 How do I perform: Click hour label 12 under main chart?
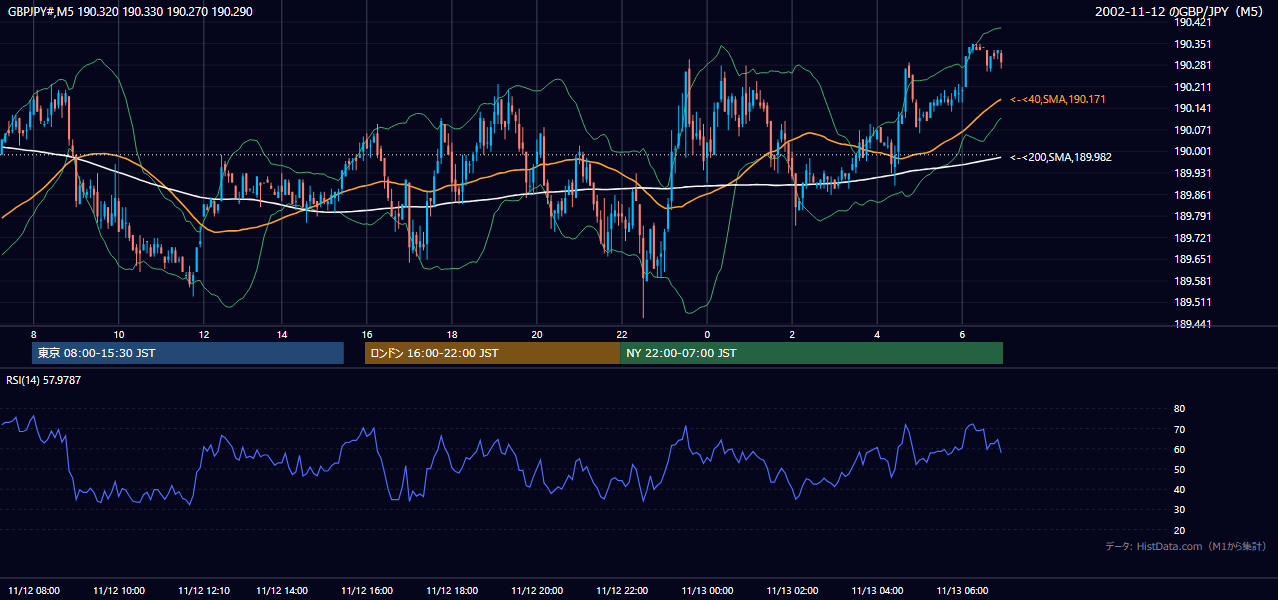(x=204, y=334)
